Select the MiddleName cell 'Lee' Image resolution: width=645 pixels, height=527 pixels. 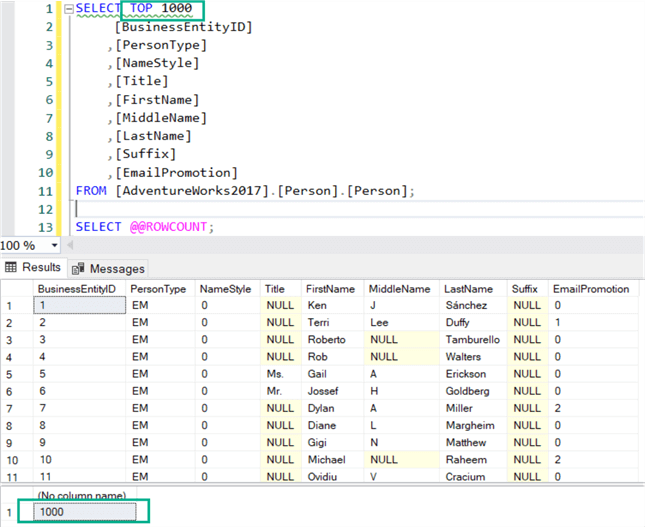click(x=401, y=323)
